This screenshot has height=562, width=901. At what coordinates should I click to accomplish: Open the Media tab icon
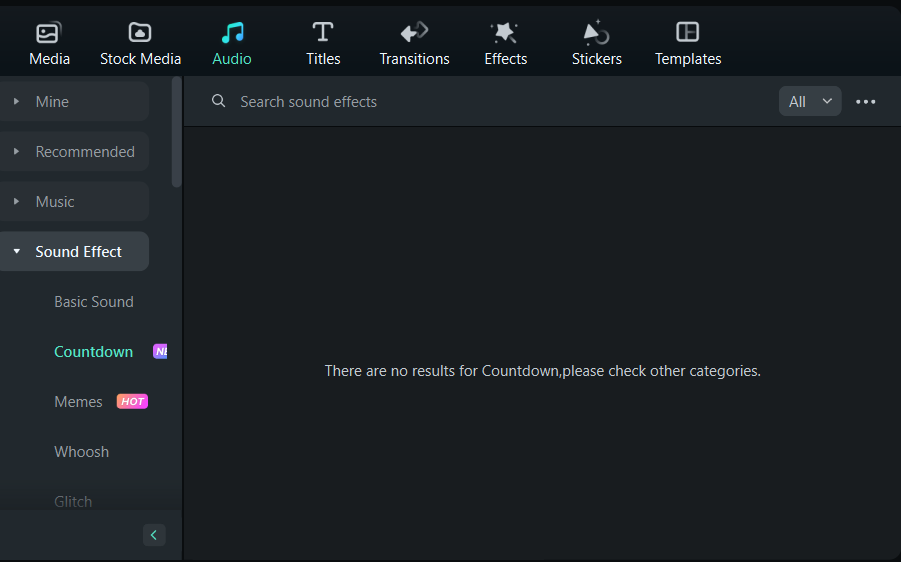pos(49,32)
